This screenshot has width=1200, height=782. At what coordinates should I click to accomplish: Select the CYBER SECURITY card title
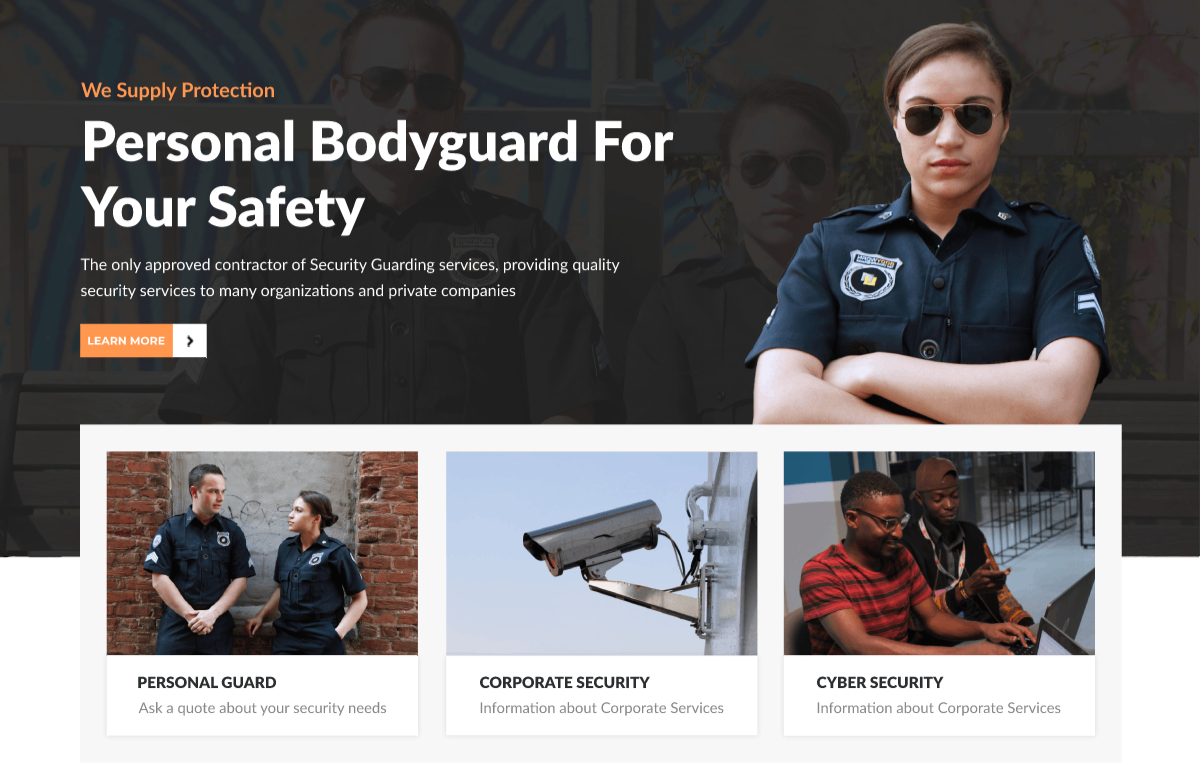point(880,683)
